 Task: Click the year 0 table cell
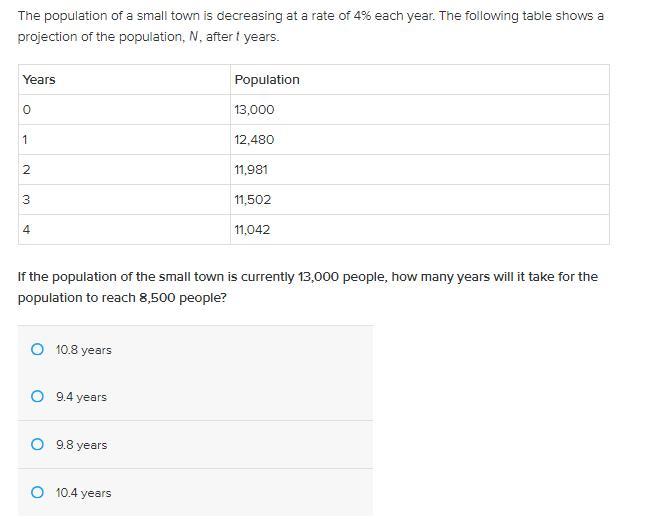pos(124,110)
